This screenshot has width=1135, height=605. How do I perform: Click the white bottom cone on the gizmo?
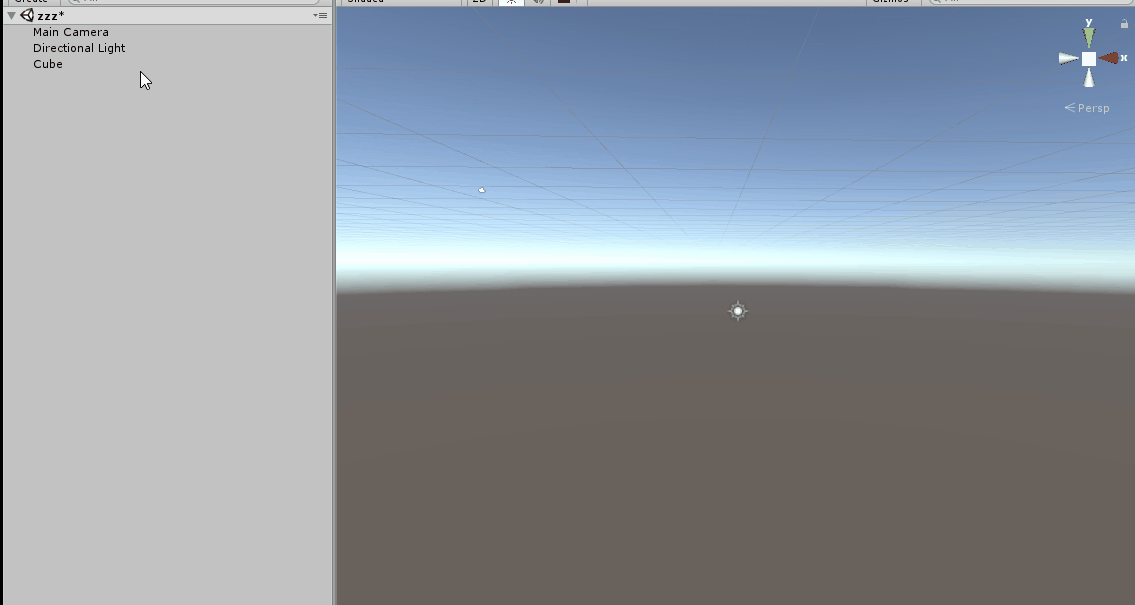click(x=1089, y=78)
